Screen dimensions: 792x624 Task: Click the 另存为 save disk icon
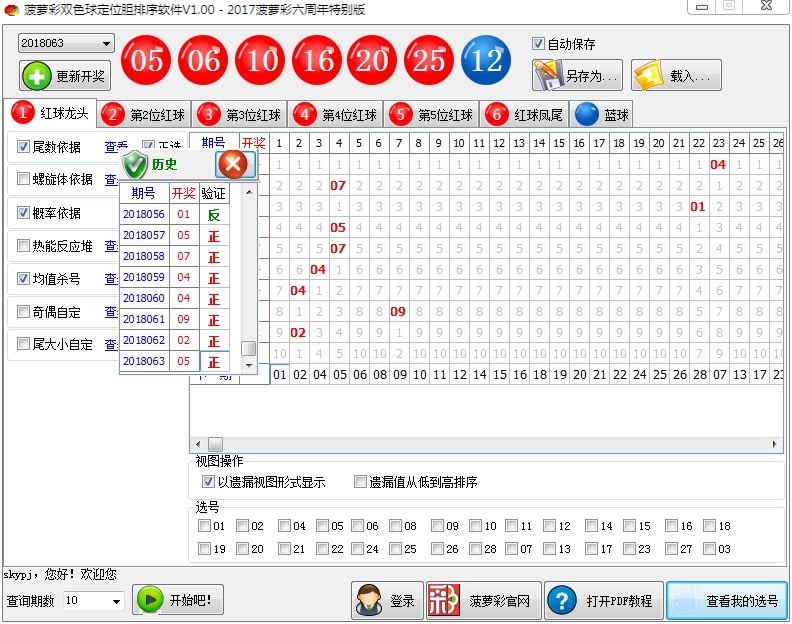pyautogui.click(x=549, y=75)
